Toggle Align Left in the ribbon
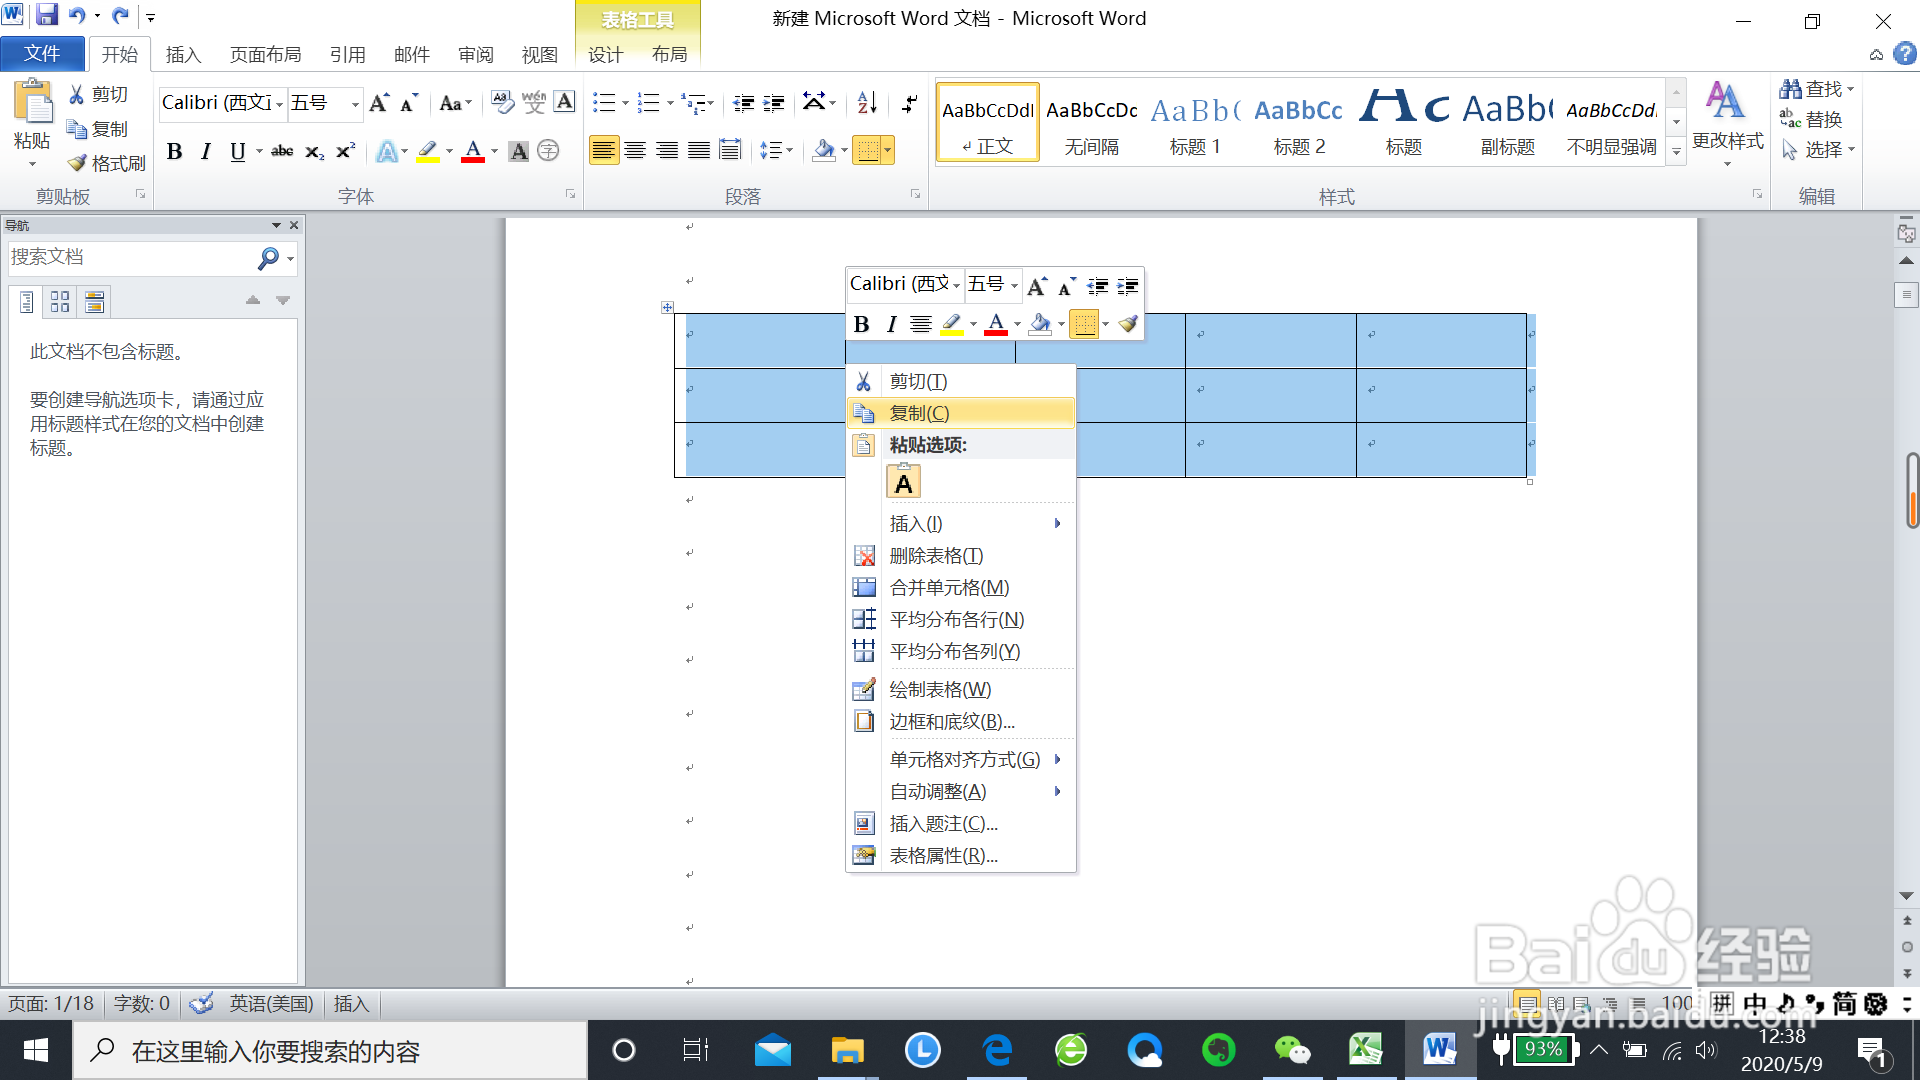 coord(603,151)
